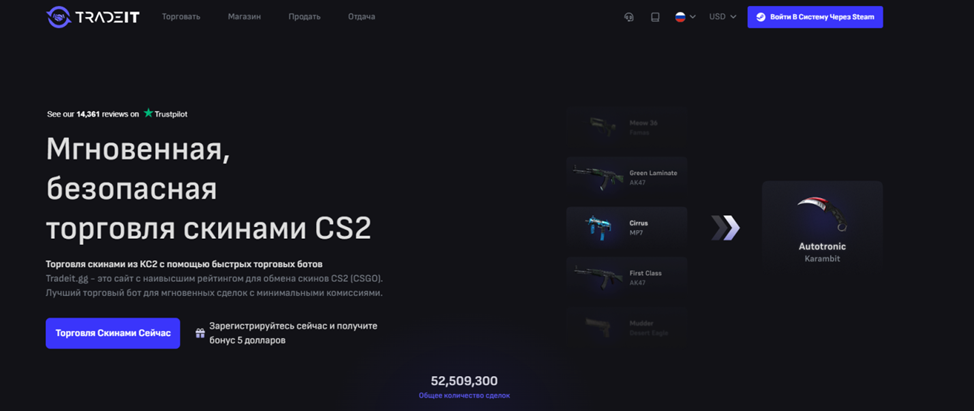
Task: Click Войти В Систему Через Steam button
Action: point(815,17)
